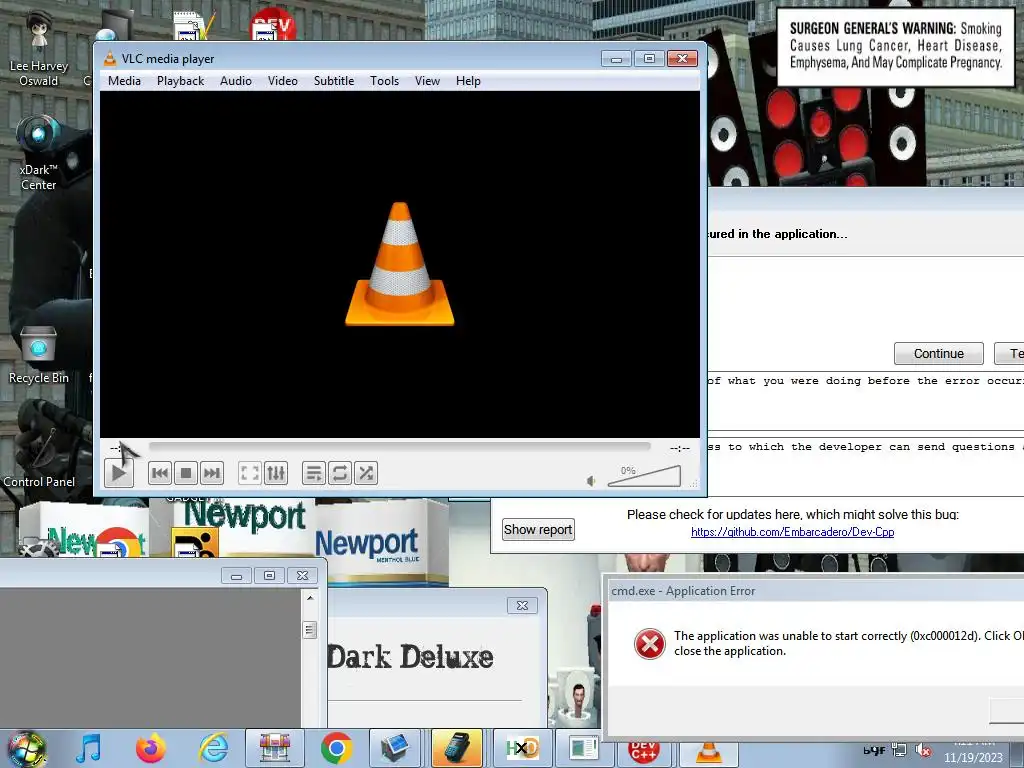The width and height of the screenshot is (1024, 768).
Task: Open the music note taskbar icon
Action: tap(88, 748)
